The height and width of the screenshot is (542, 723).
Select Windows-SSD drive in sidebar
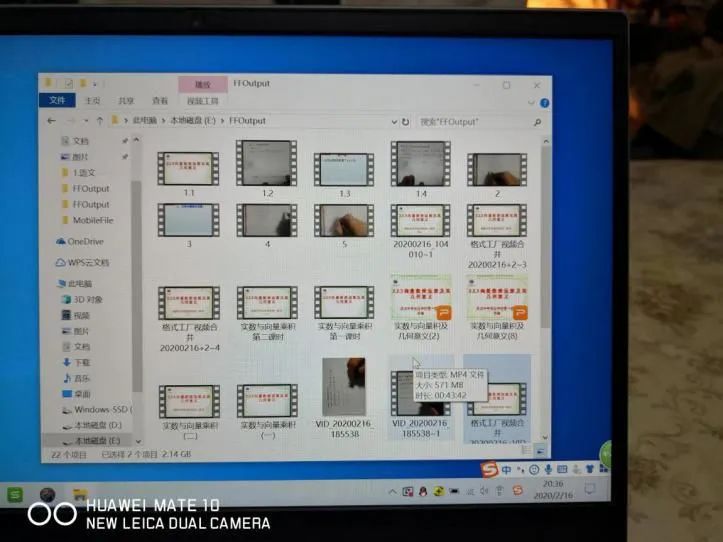click(x=97, y=410)
